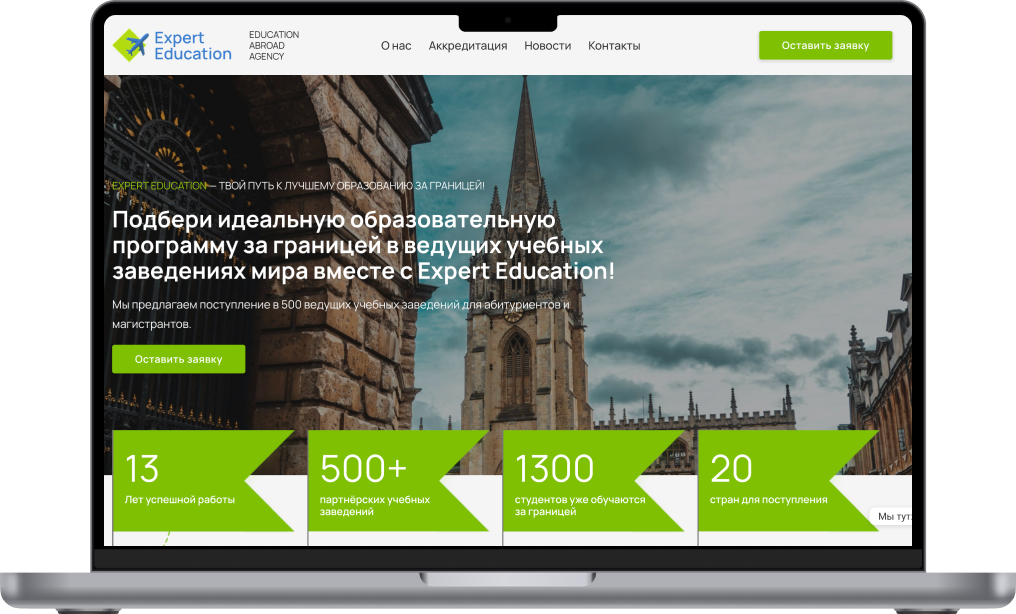Click the green airplane logo icon

(x=131, y=45)
